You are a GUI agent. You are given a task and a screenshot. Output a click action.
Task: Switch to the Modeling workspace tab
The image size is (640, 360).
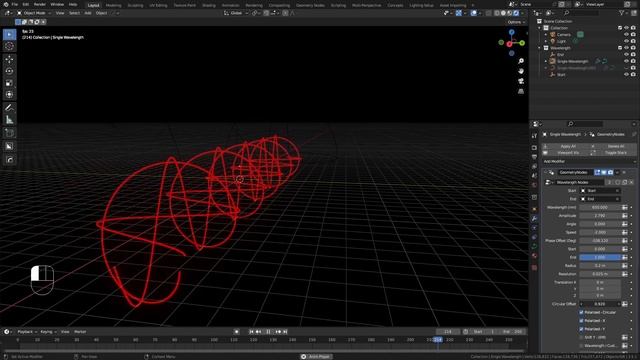(113, 5)
